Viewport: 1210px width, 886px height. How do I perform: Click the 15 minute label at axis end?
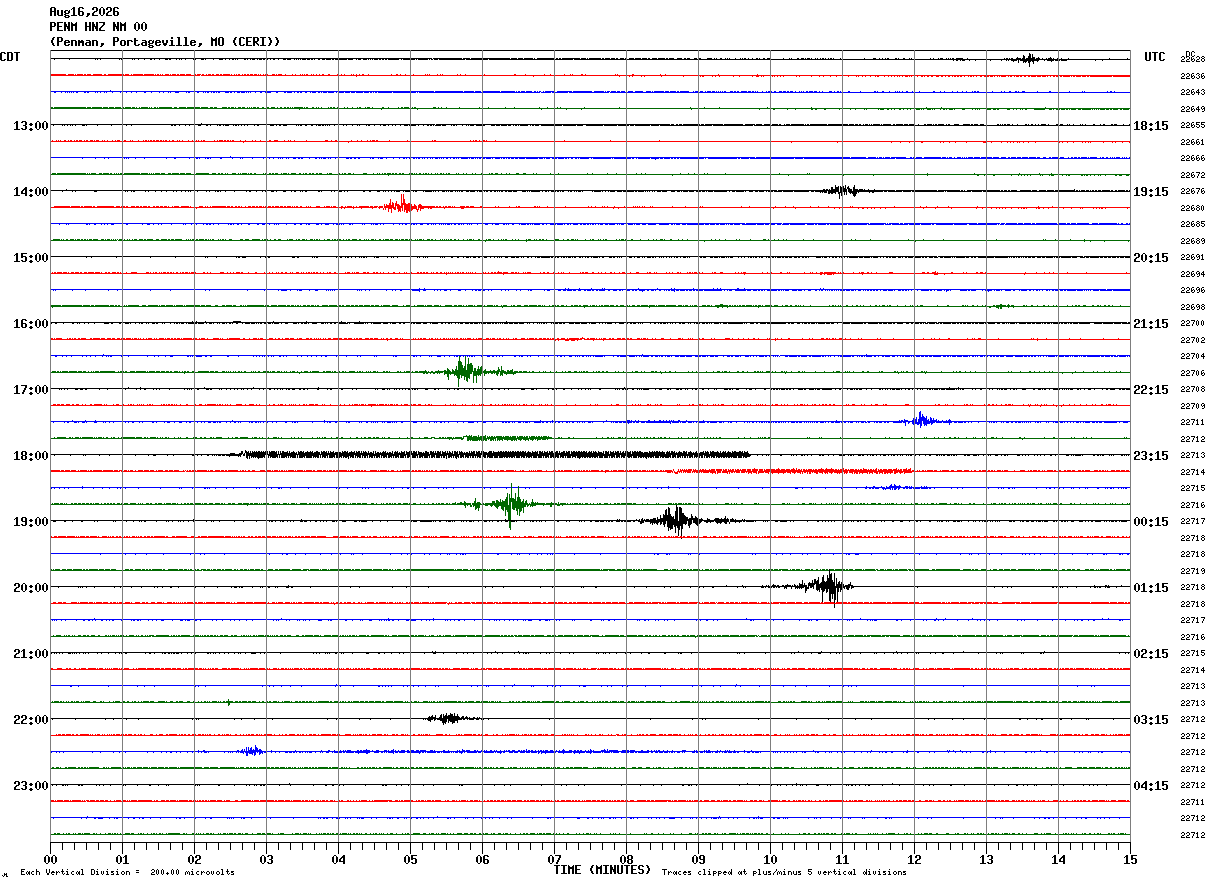click(x=1130, y=859)
